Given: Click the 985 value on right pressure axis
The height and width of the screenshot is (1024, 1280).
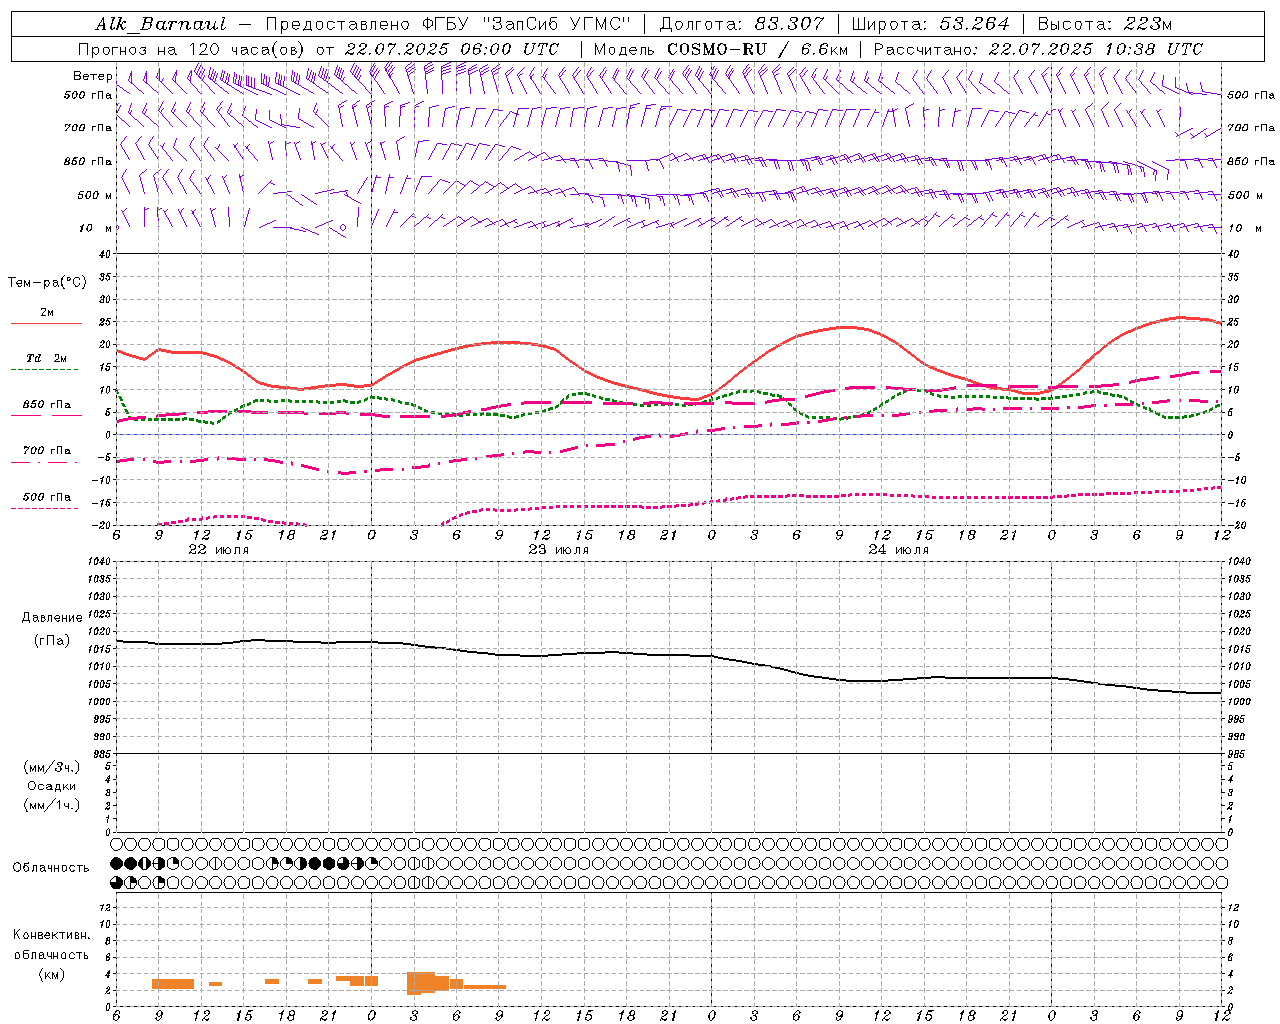Looking at the screenshot, I should pyautogui.click(x=1238, y=754).
